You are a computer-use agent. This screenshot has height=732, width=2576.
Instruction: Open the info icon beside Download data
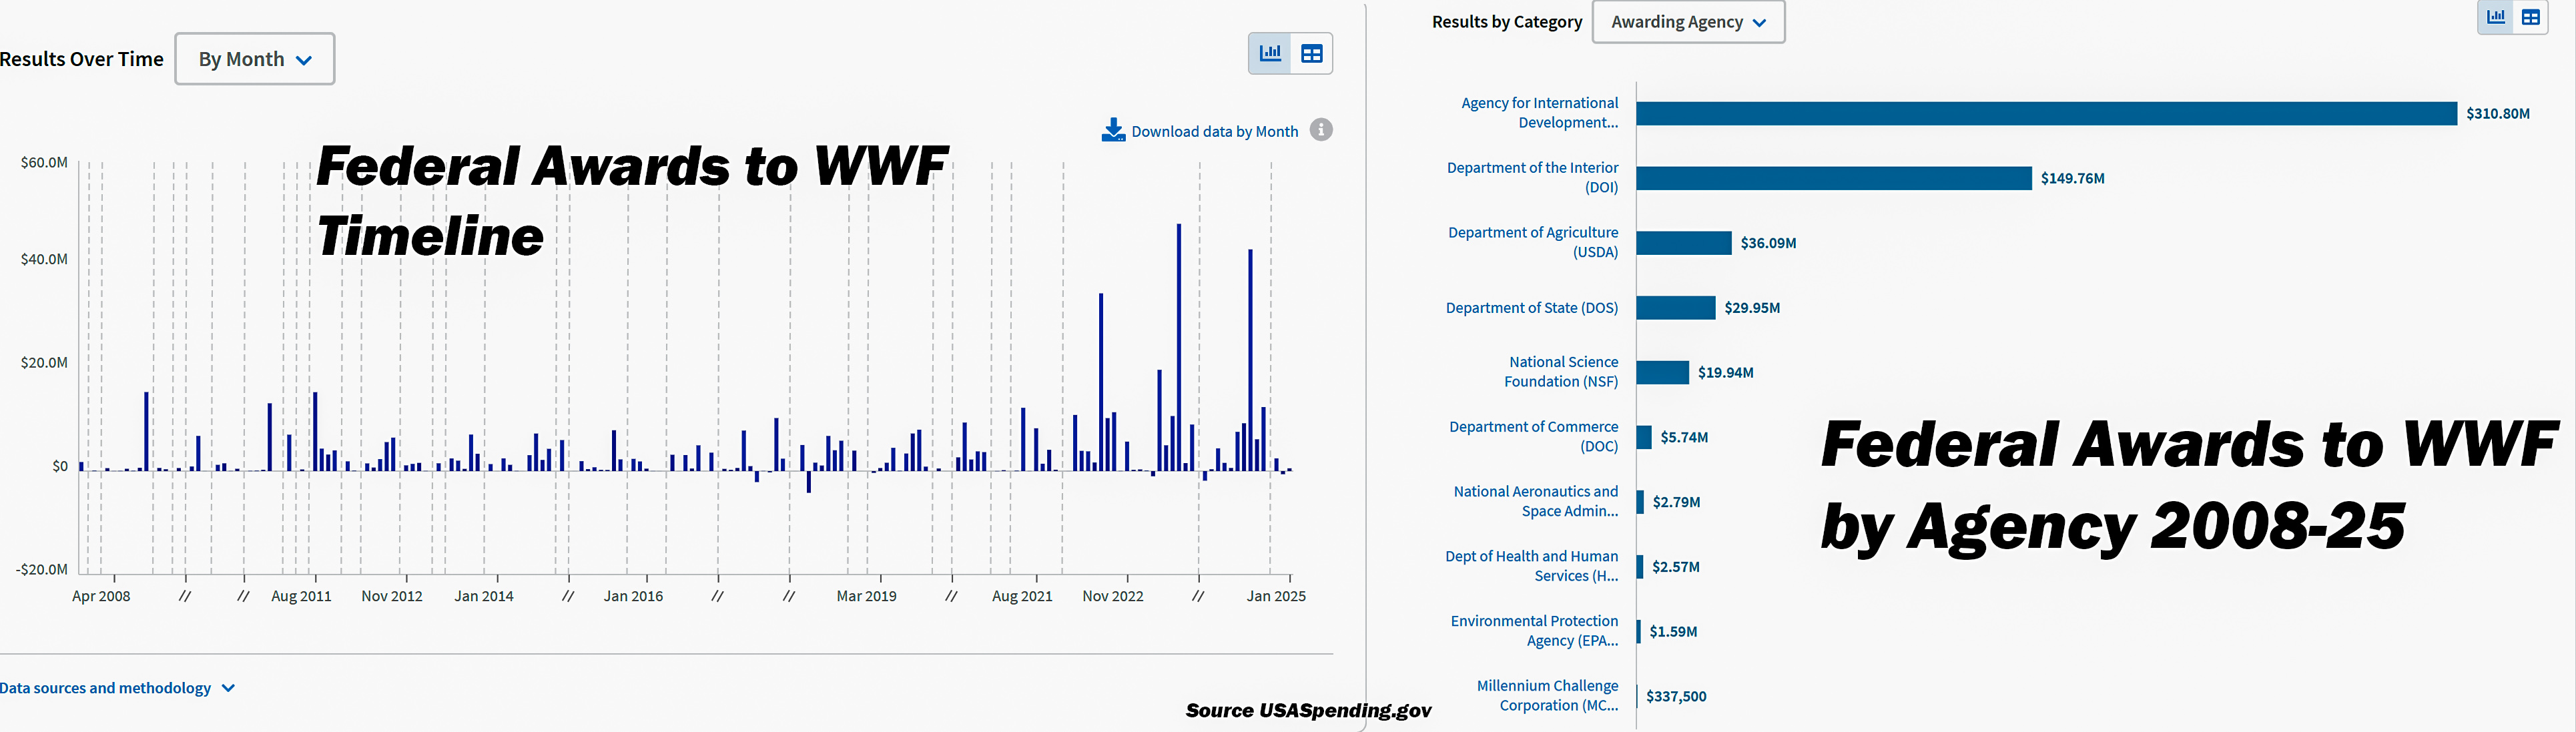(x=1321, y=130)
